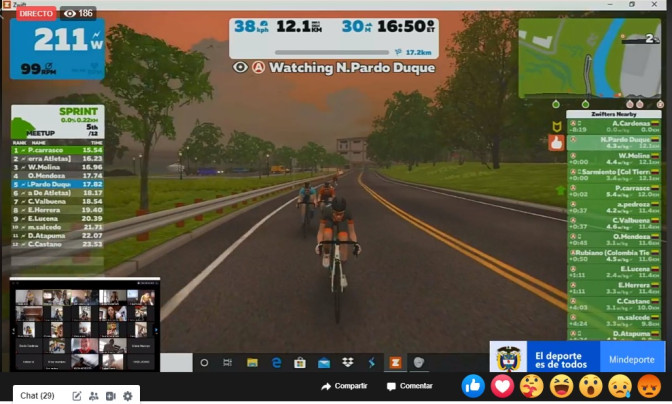Click the live viewer count eye badge
Image resolution: width=672 pixels, height=404 pixels.
[78, 14]
